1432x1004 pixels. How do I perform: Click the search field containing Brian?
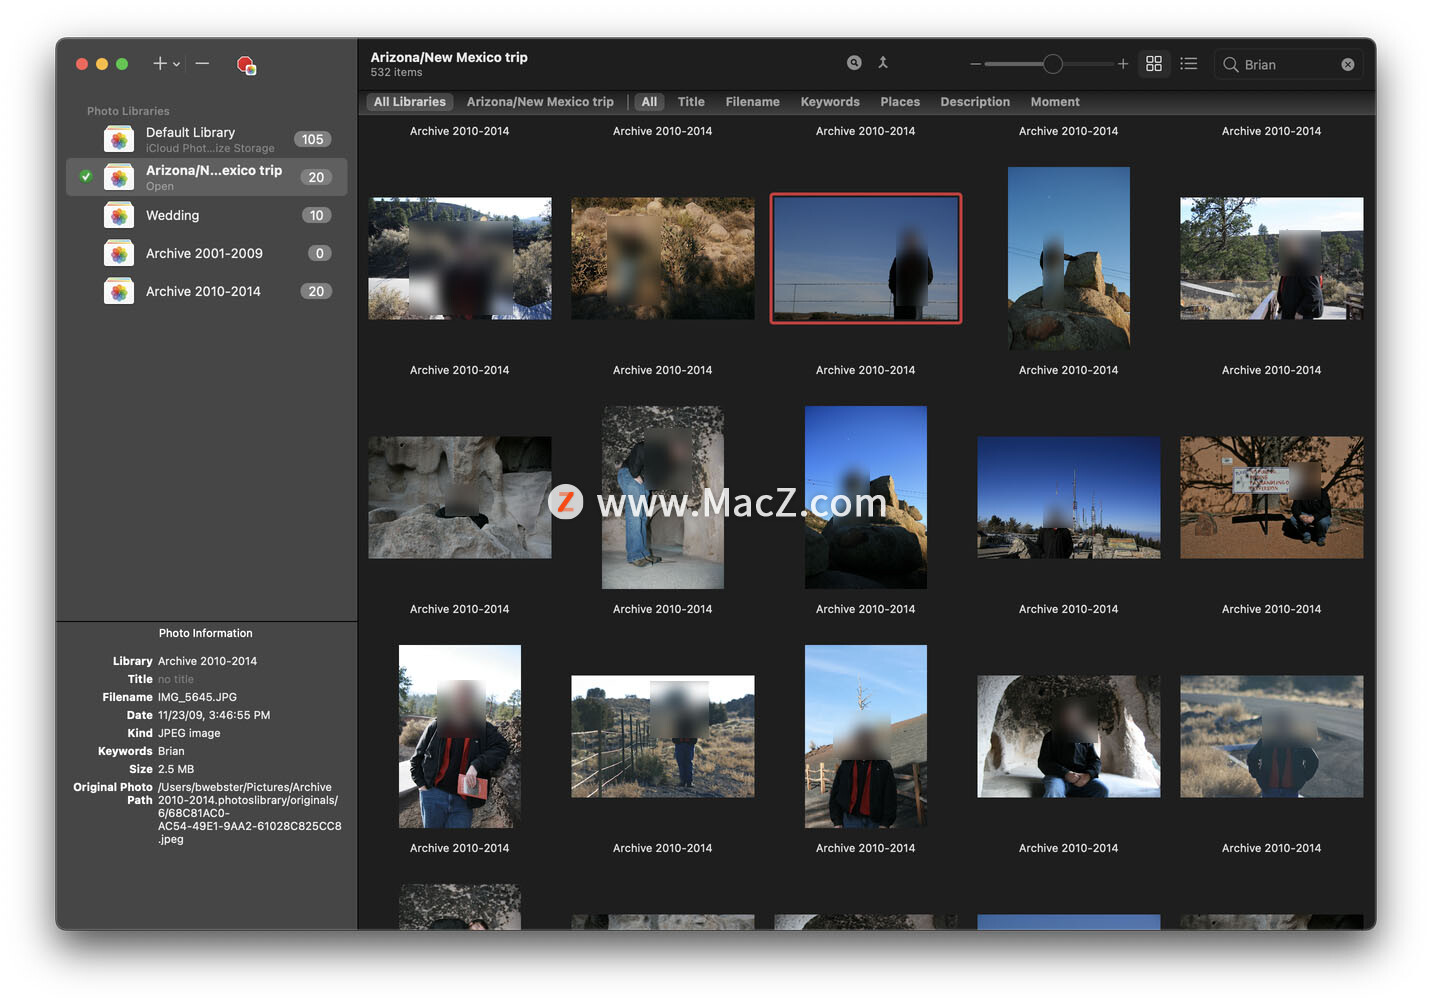coord(1289,65)
